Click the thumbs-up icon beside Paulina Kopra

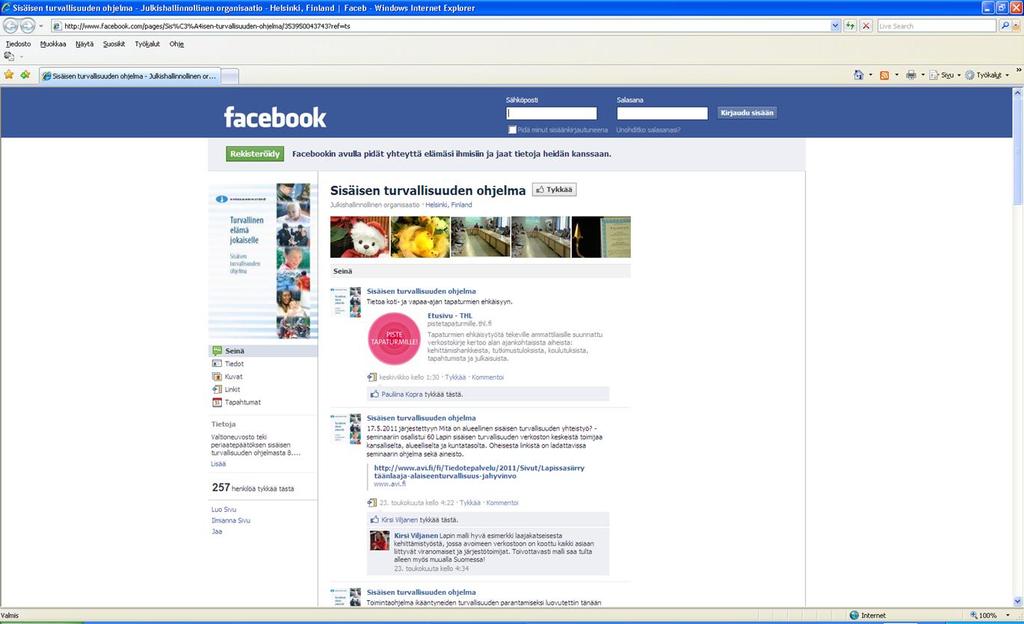pyautogui.click(x=375, y=394)
